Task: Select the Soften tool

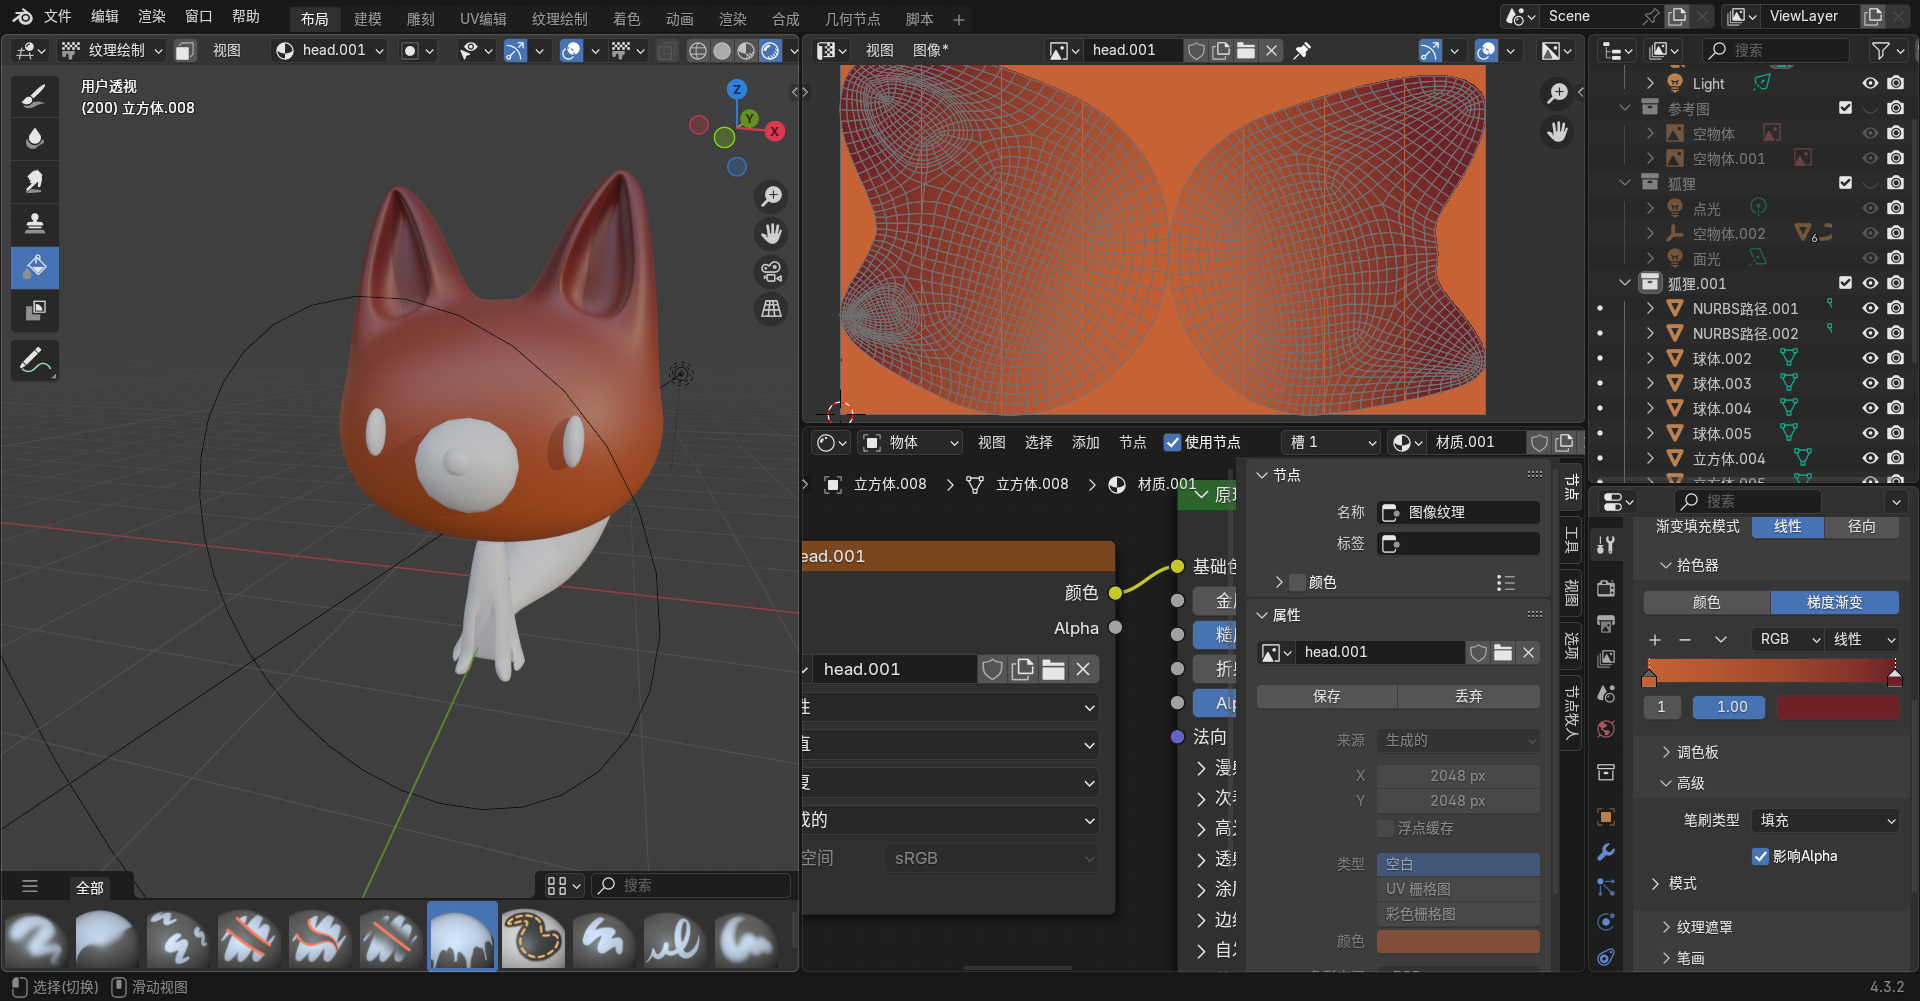Action: tap(35, 138)
